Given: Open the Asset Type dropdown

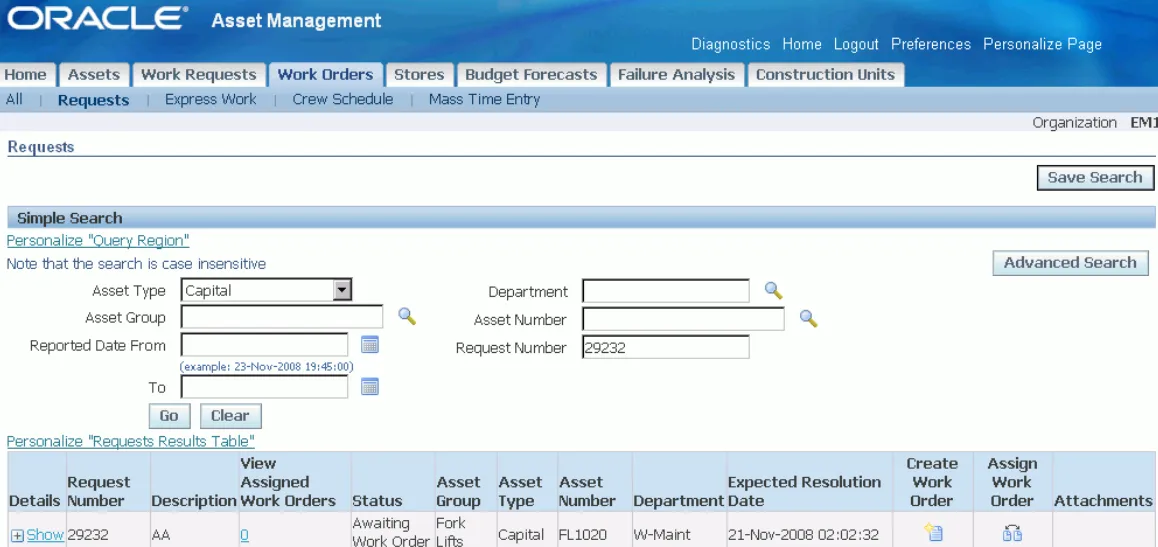Looking at the screenshot, I should [x=267, y=290].
